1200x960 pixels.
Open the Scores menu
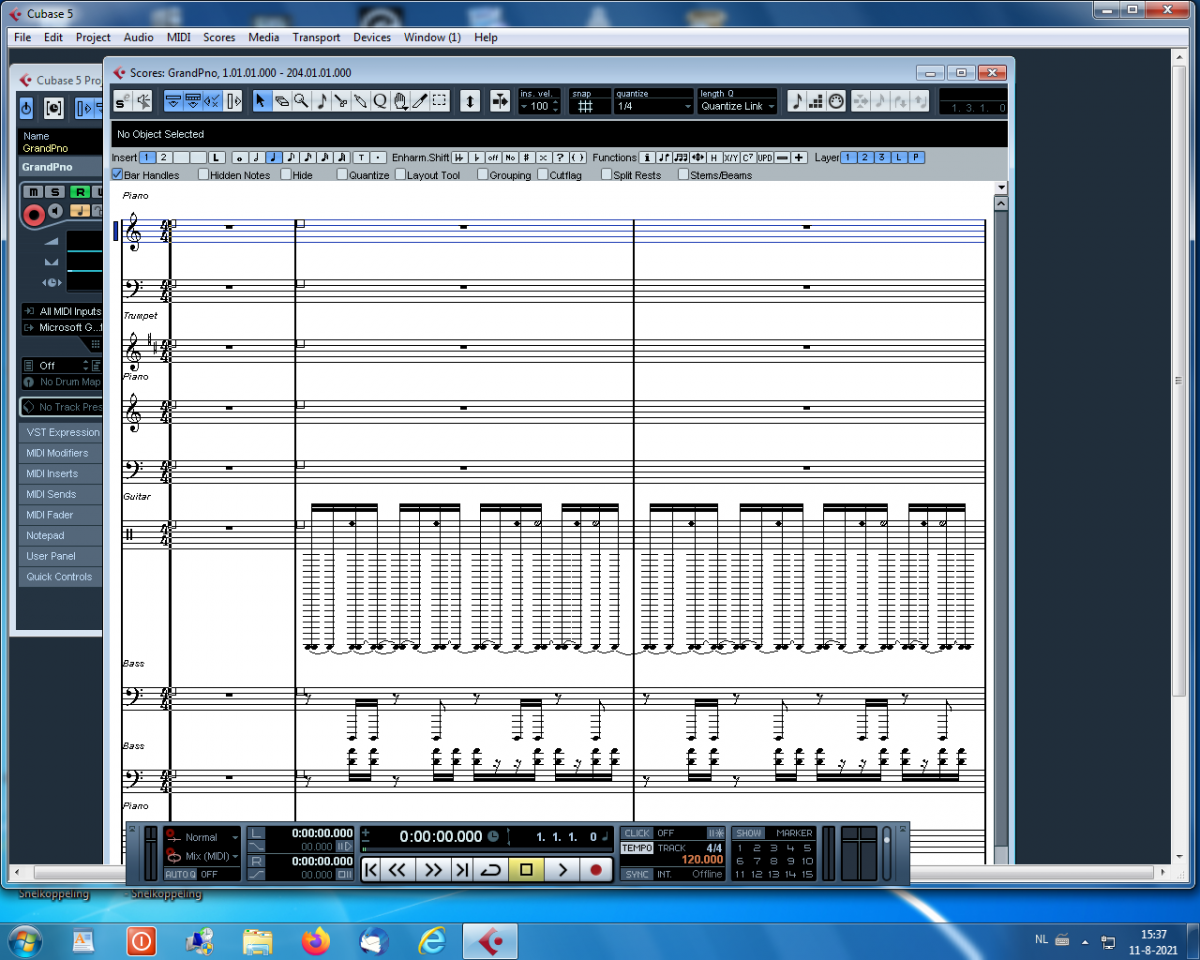click(x=219, y=37)
